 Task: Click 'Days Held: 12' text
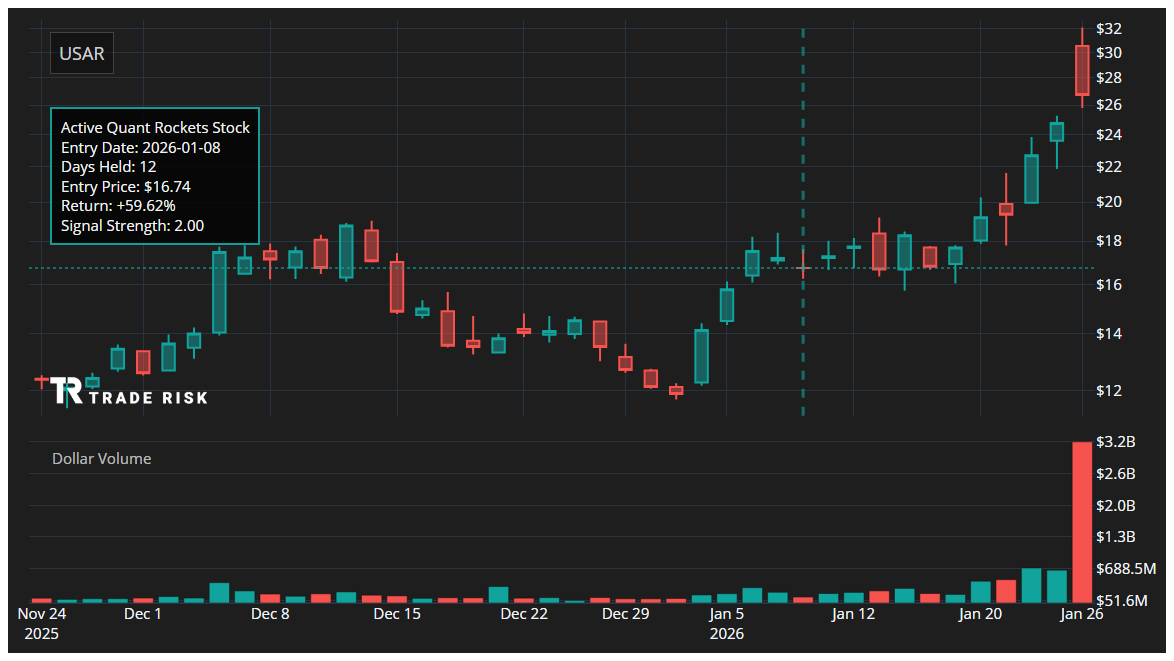[x=109, y=167]
